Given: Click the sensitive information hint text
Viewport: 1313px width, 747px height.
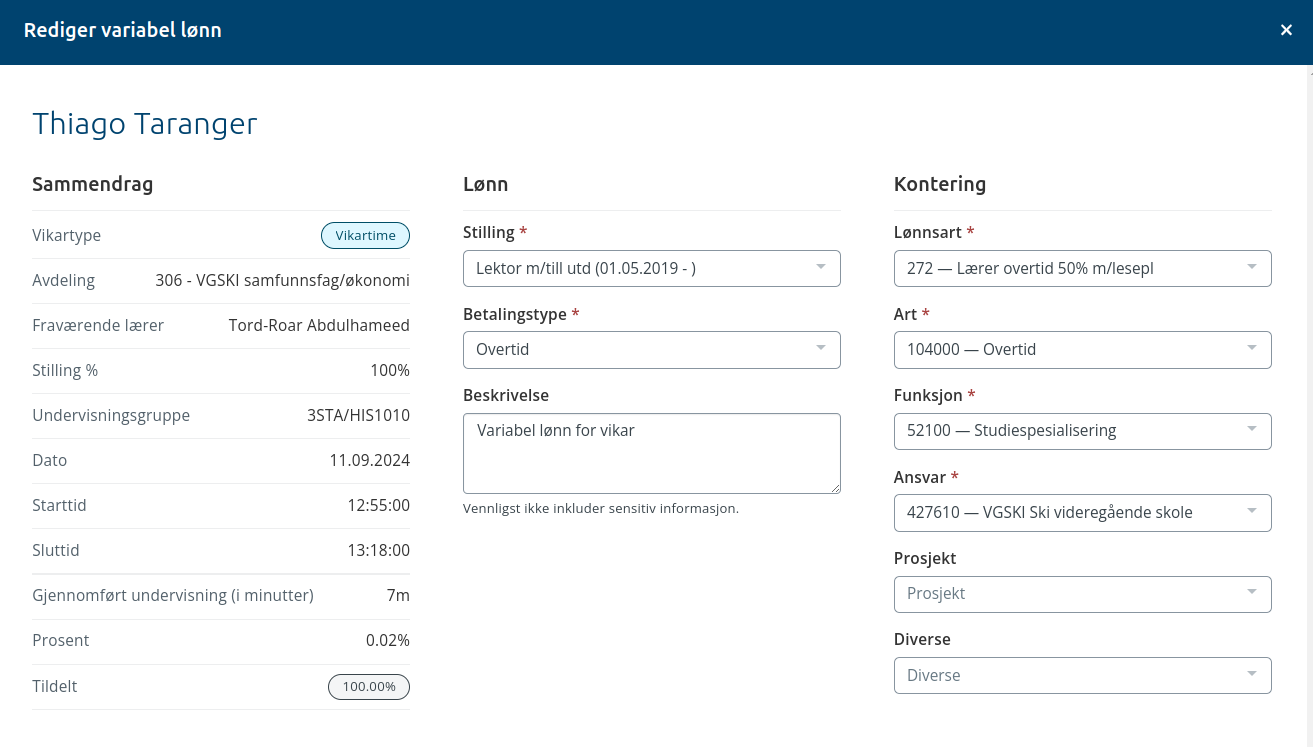Looking at the screenshot, I should coord(601,508).
